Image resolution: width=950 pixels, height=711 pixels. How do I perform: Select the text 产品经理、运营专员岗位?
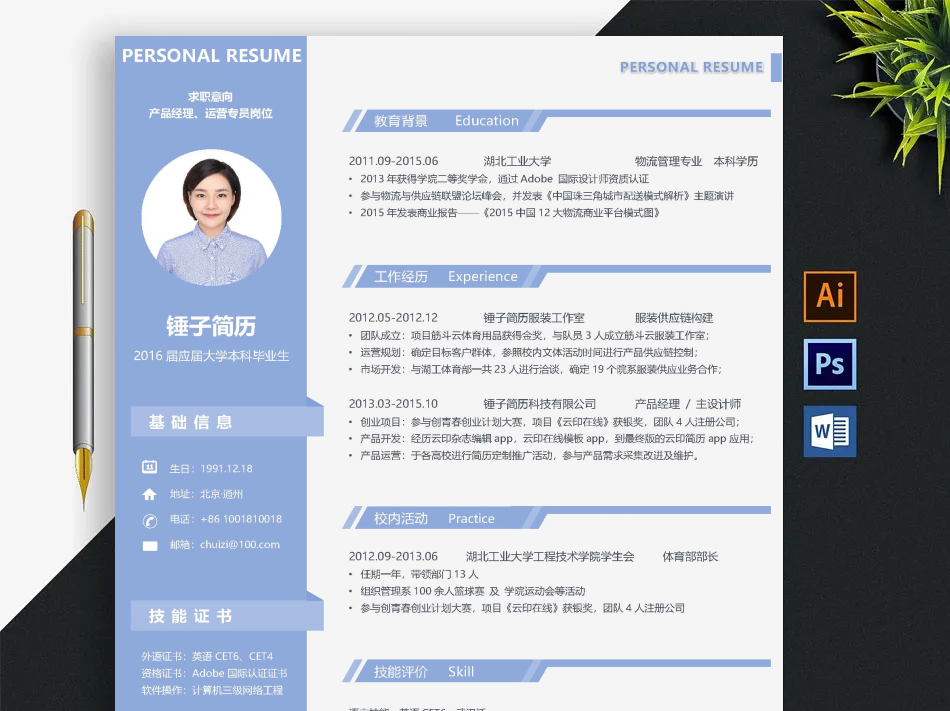tap(211, 113)
